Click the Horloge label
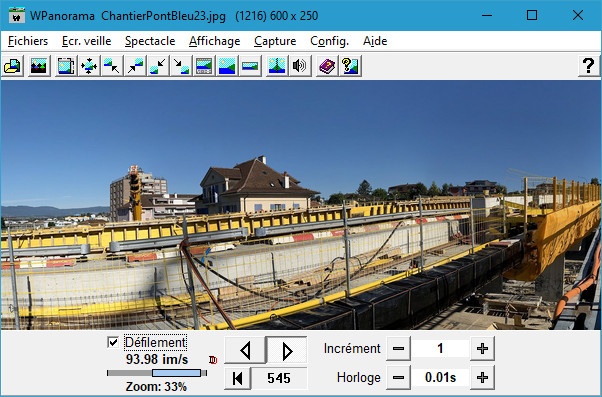 (x=359, y=378)
